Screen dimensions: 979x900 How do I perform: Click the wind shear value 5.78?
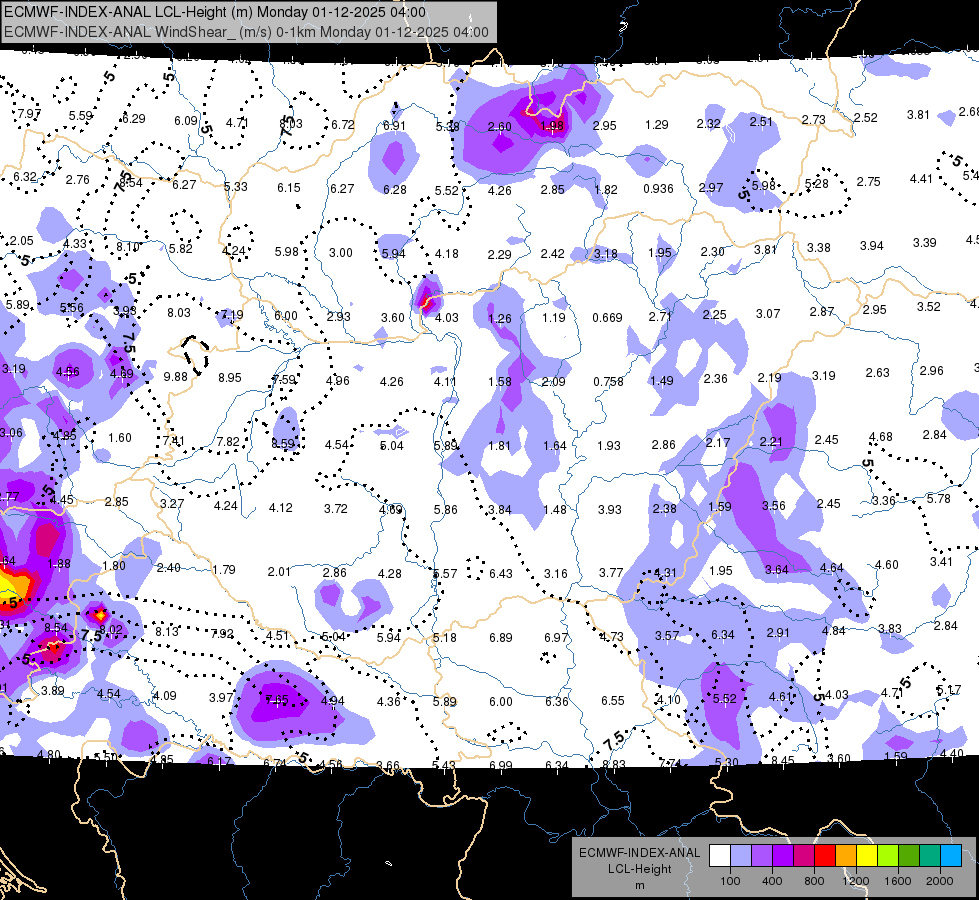tap(938, 498)
